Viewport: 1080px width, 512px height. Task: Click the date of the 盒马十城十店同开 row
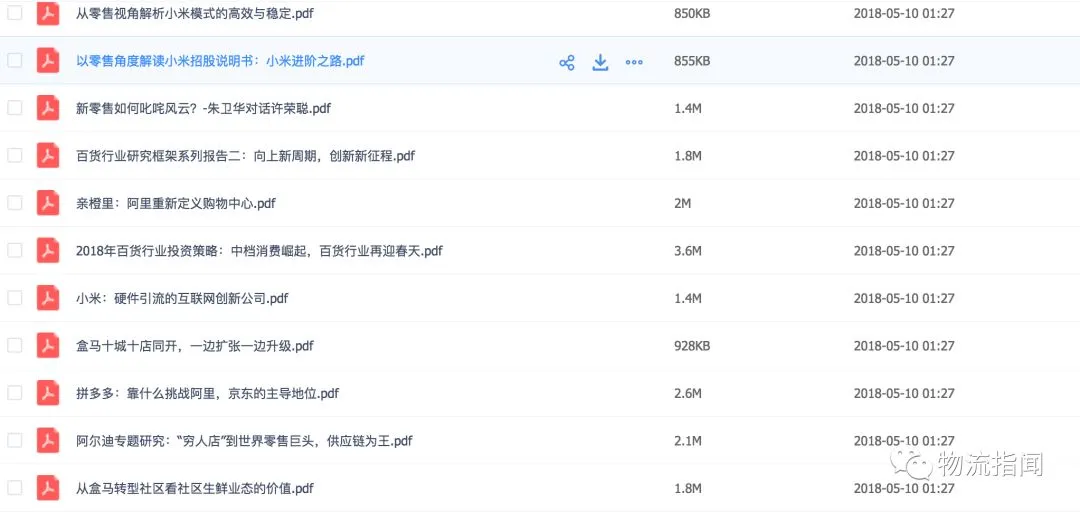point(904,346)
